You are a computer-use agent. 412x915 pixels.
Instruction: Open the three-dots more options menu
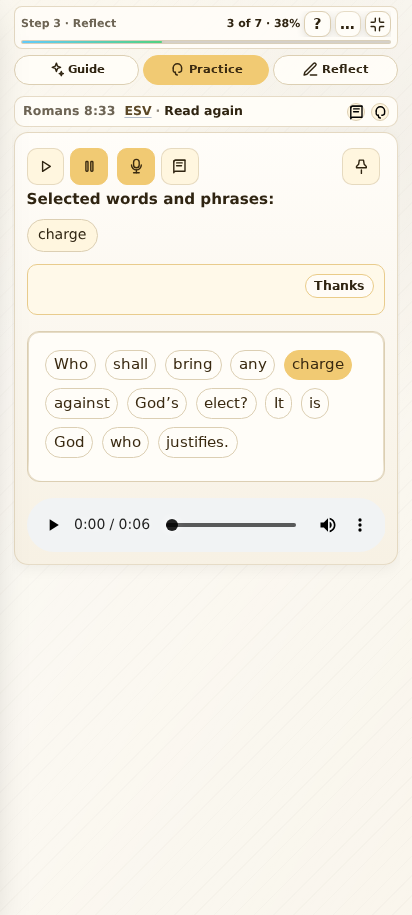[x=347, y=25]
